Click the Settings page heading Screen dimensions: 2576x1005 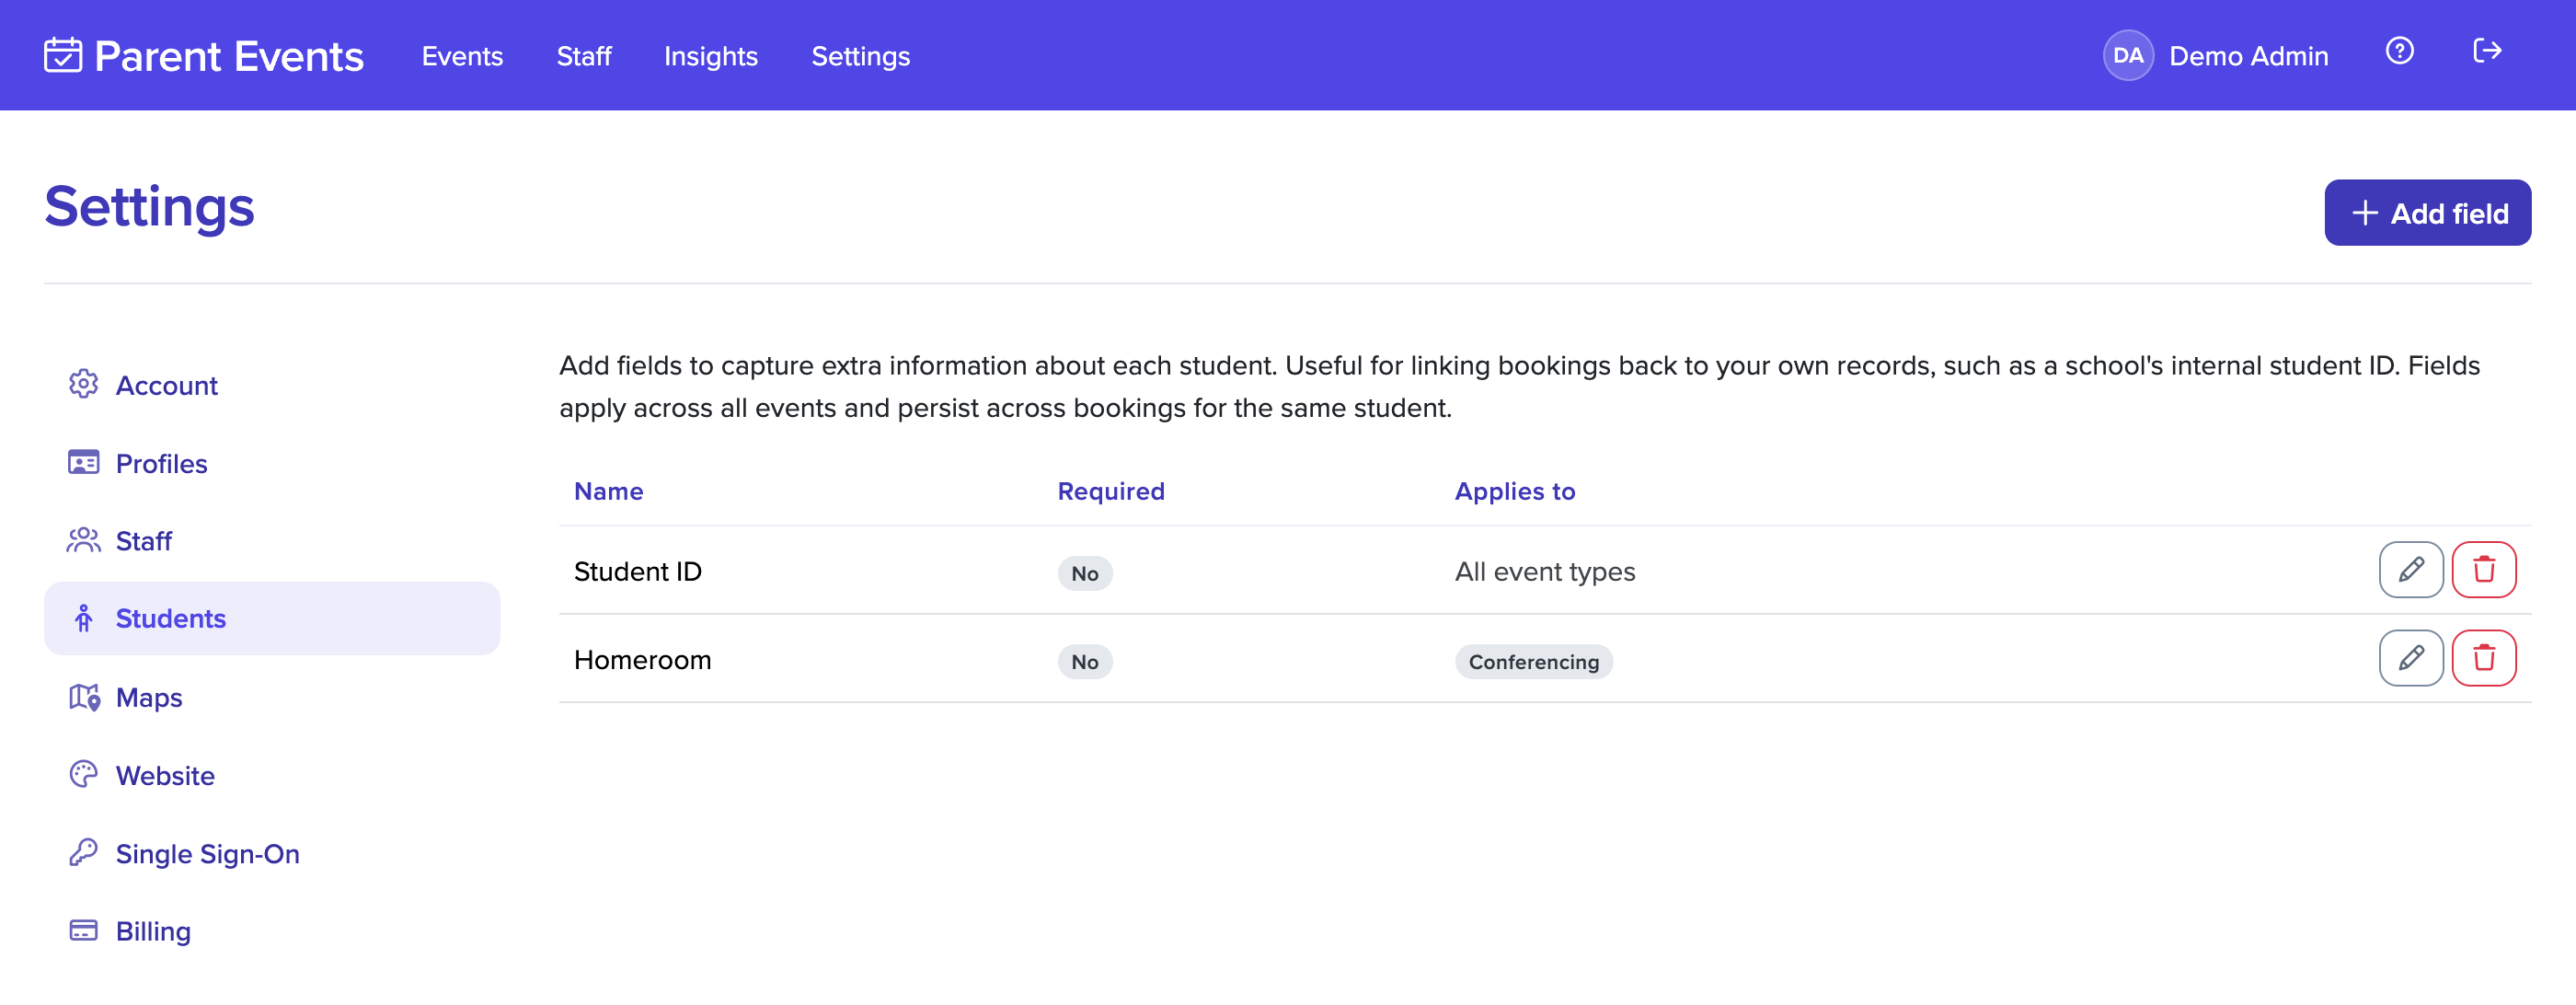coord(149,207)
